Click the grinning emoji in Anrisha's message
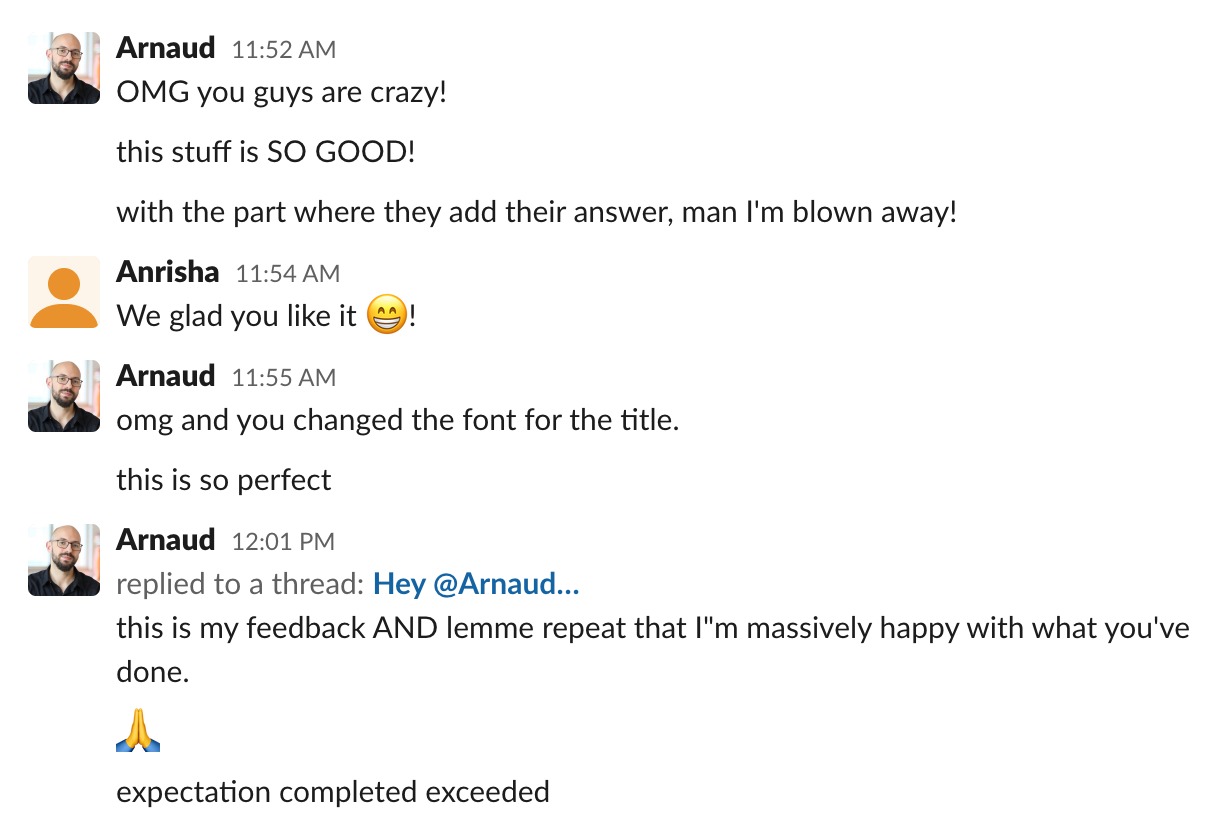This screenshot has width=1220, height=836. 387,317
